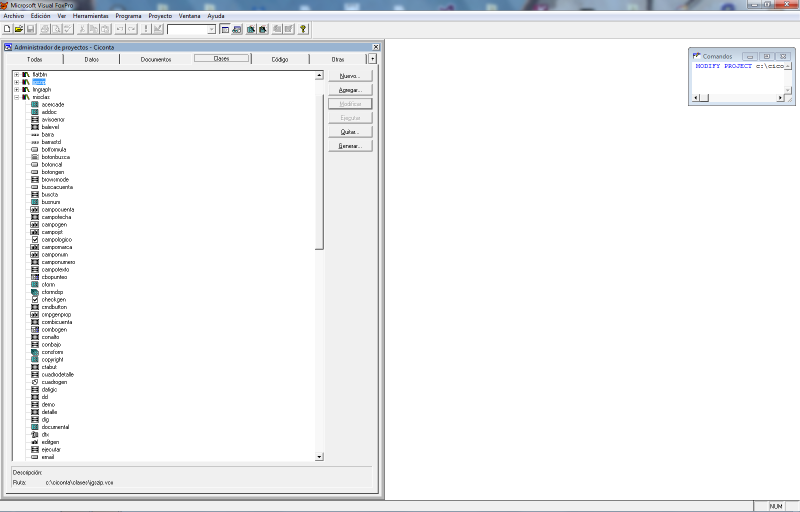Click the documental class icon

click(x=35, y=427)
